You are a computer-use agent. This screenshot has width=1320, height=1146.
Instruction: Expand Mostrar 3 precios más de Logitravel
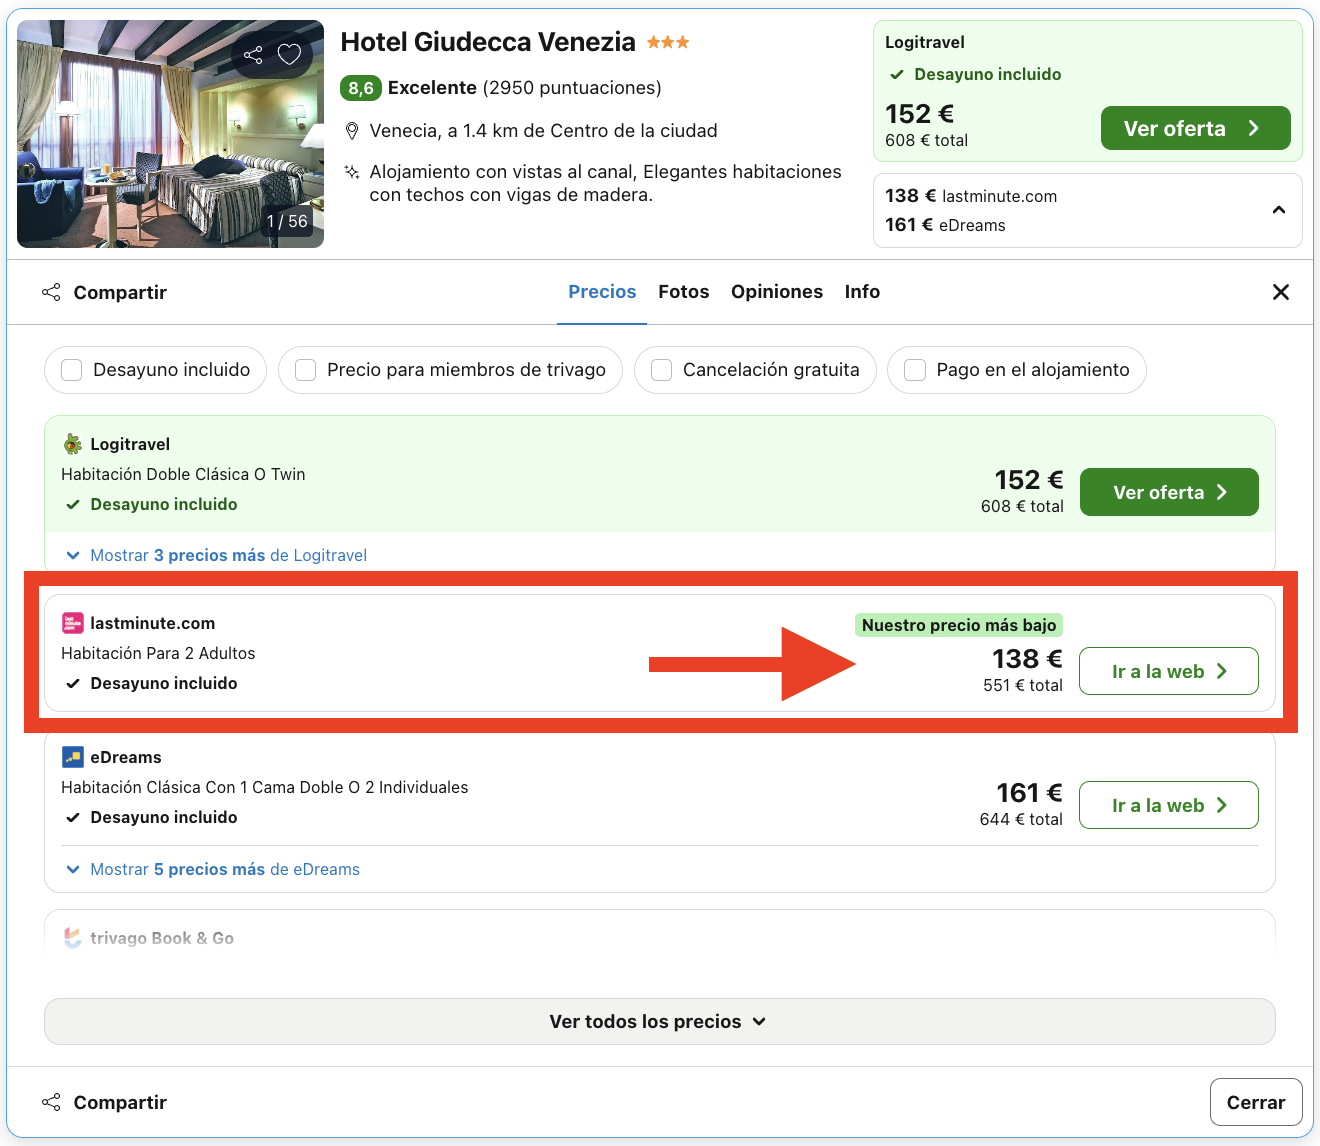(217, 555)
